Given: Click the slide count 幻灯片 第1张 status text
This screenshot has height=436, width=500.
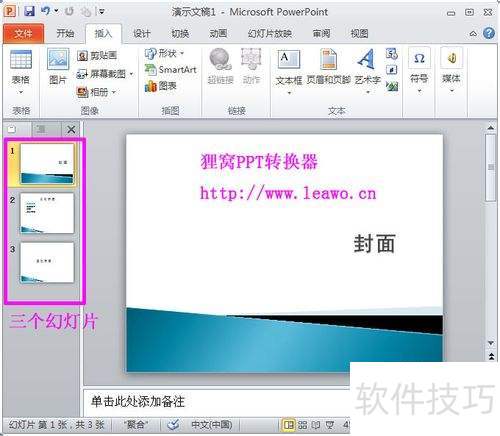Looking at the screenshot, I should coord(56,425).
